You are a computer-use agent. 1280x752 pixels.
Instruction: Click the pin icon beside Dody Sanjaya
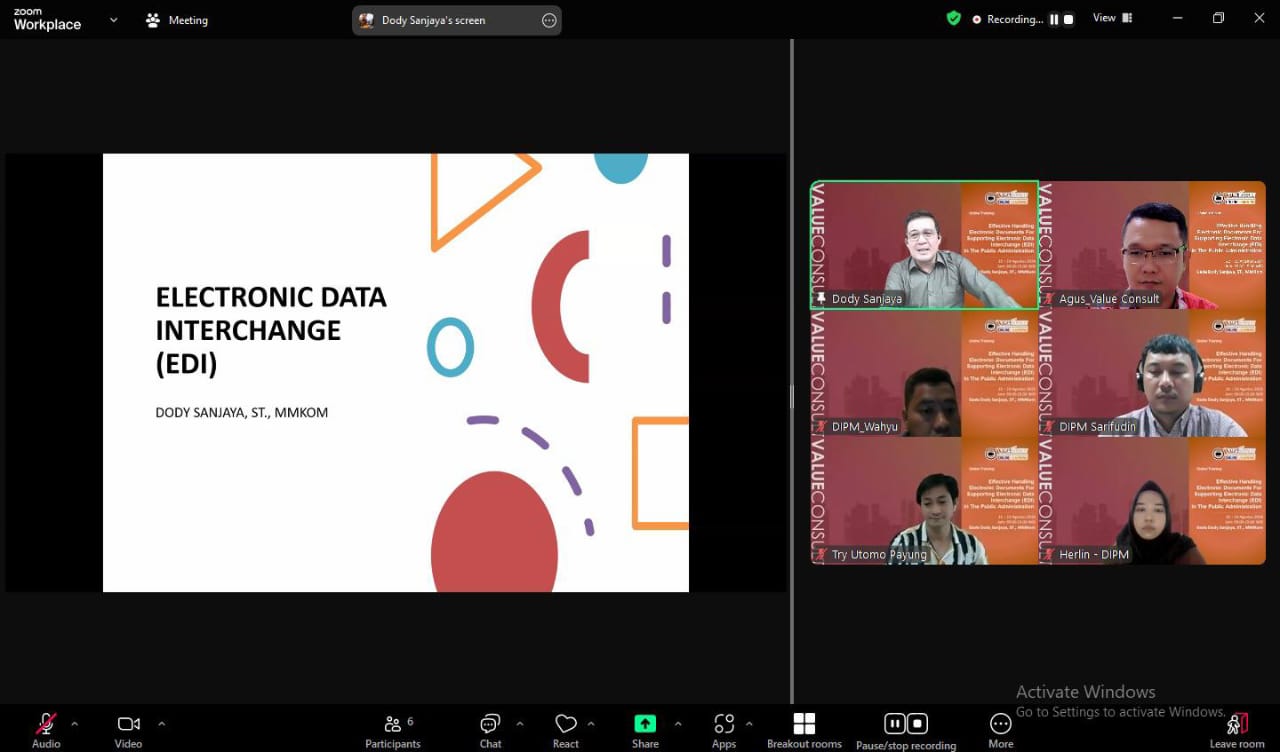821,299
